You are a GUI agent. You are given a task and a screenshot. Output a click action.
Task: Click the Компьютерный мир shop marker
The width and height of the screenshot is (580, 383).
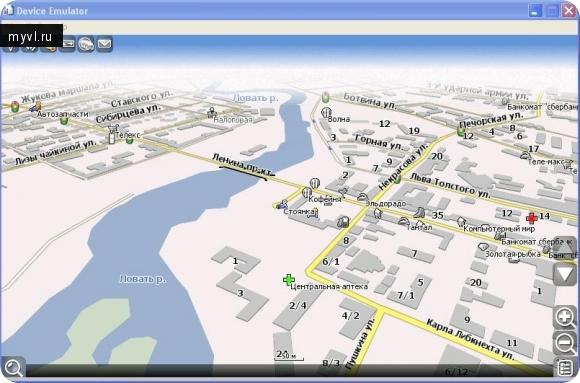click(461, 221)
